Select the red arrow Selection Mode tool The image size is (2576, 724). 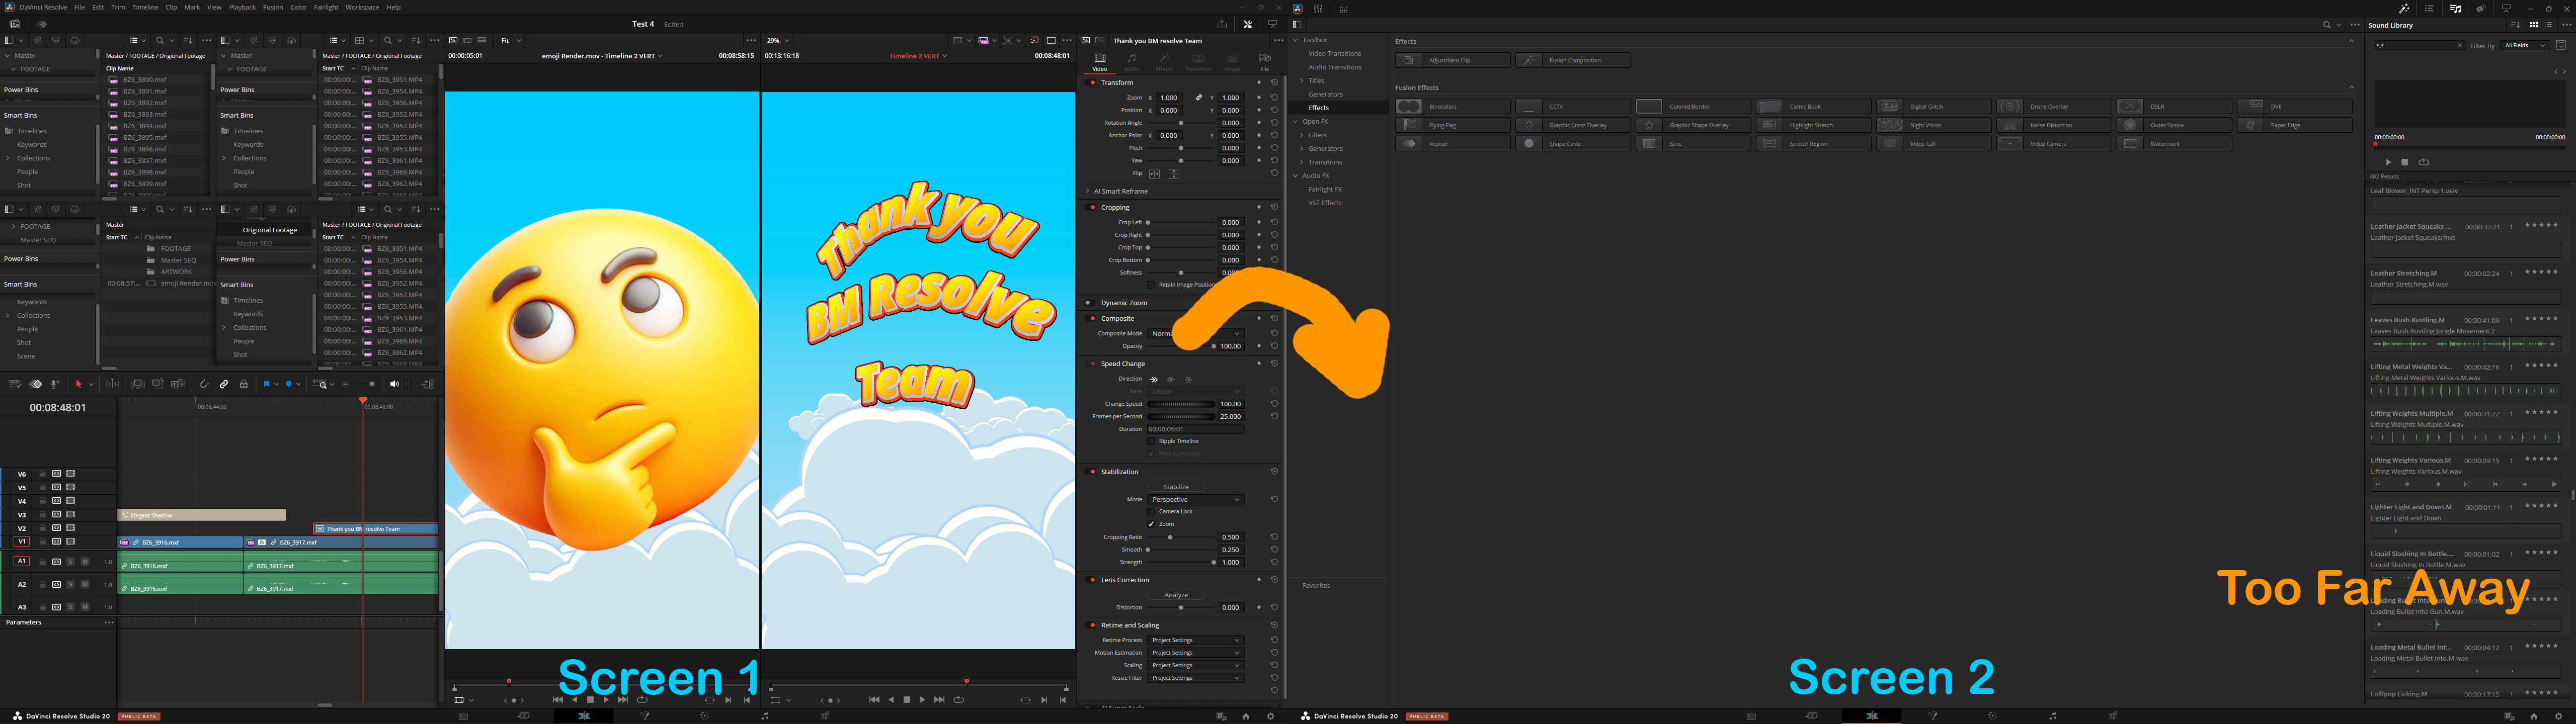pyautogui.click(x=79, y=384)
